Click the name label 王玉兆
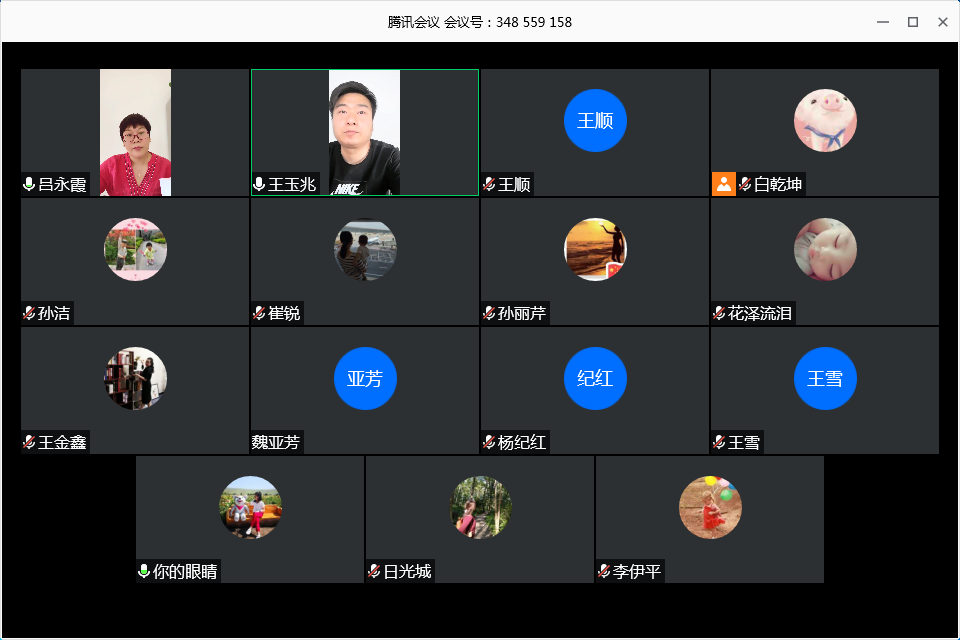 pos(292,184)
